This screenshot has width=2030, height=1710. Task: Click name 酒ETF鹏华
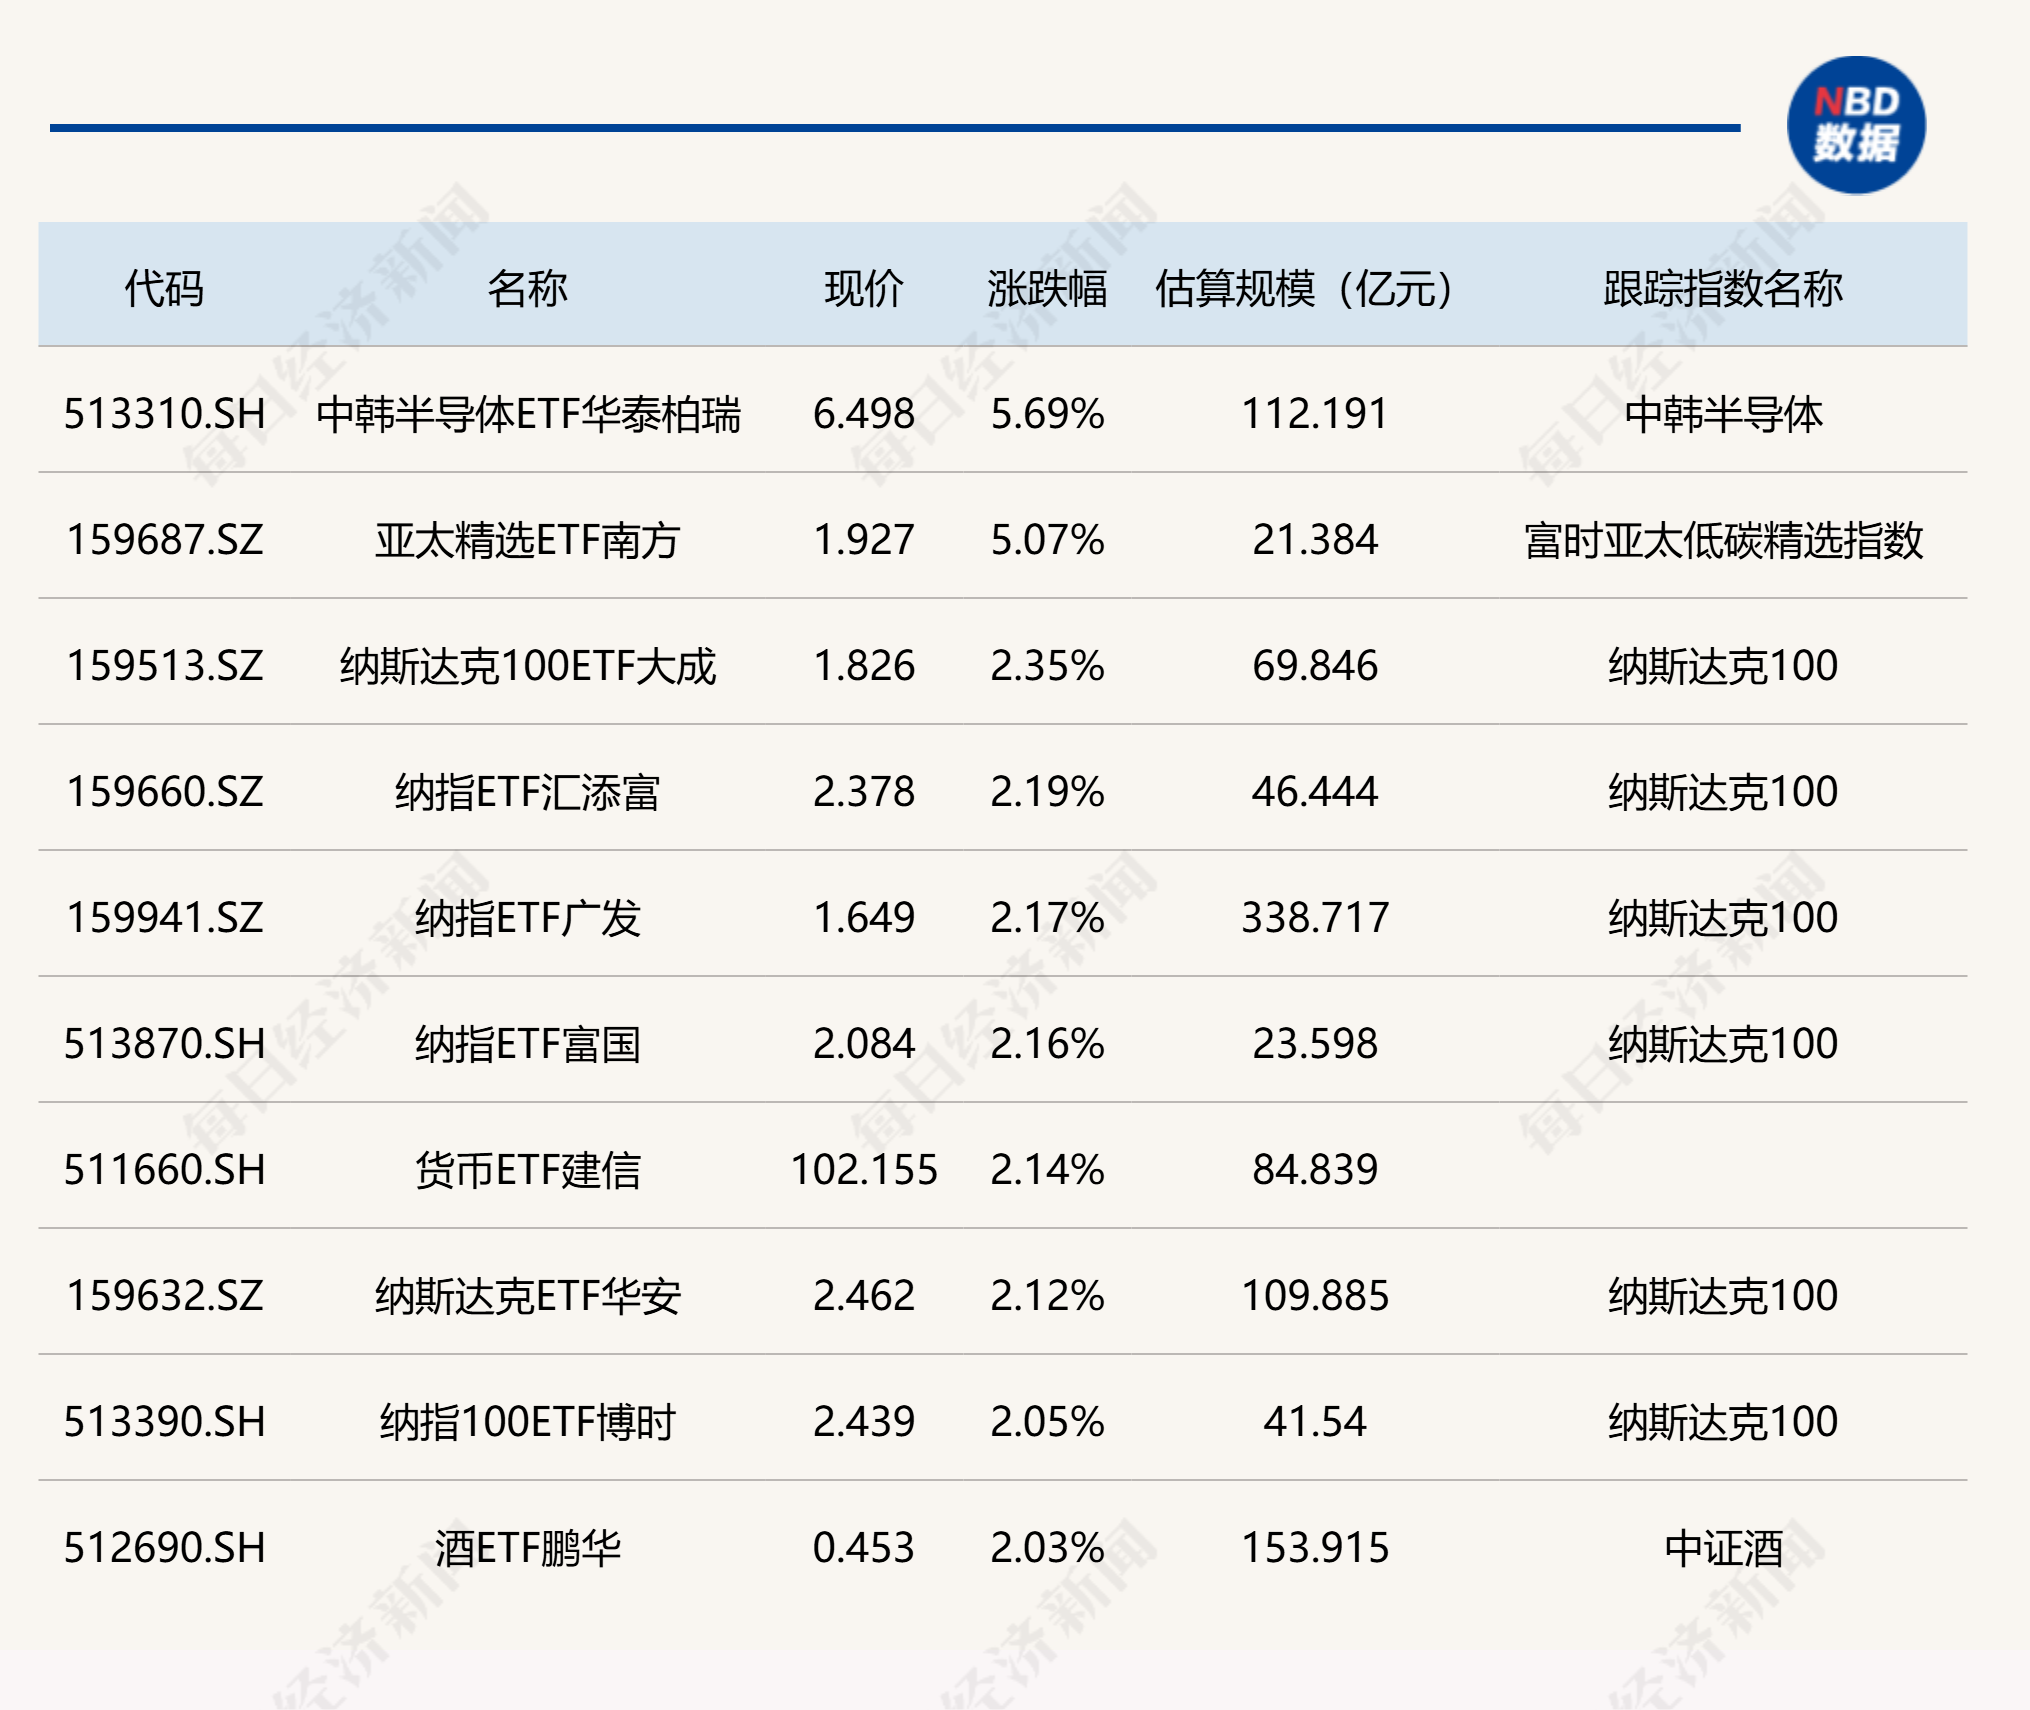coord(528,1548)
